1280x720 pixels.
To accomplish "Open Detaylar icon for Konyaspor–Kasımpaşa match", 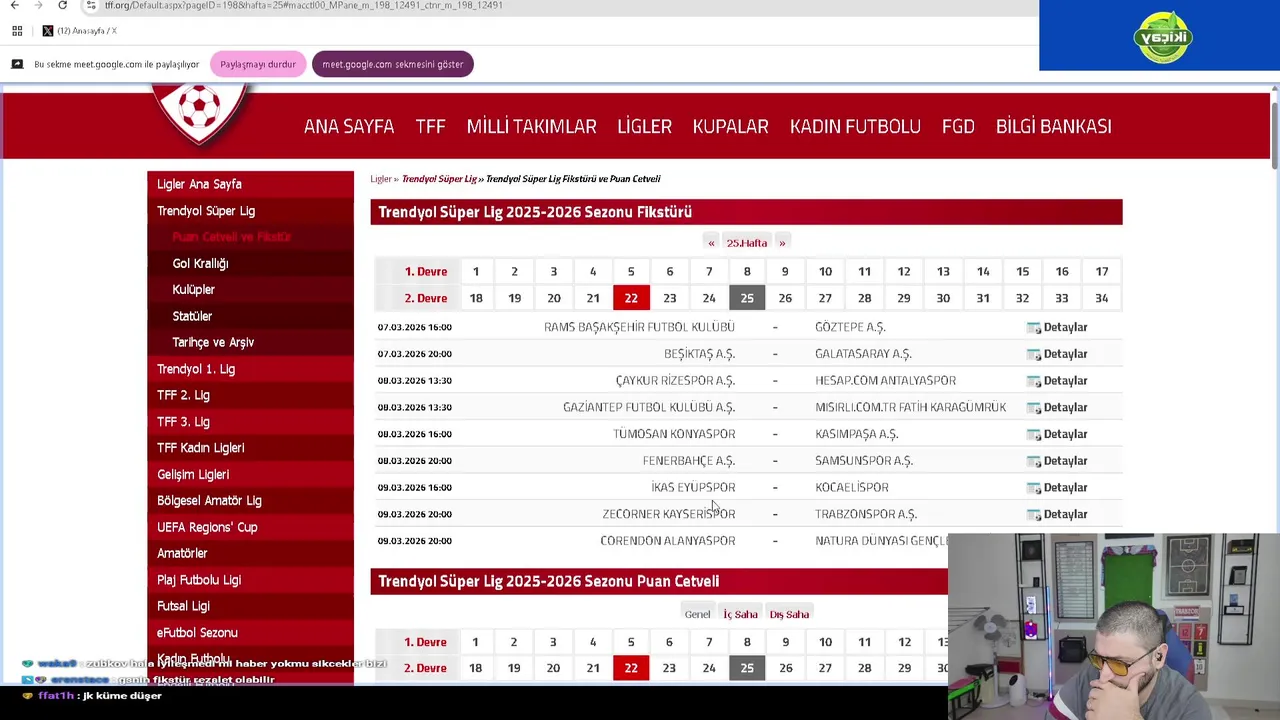I will coord(1034,434).
